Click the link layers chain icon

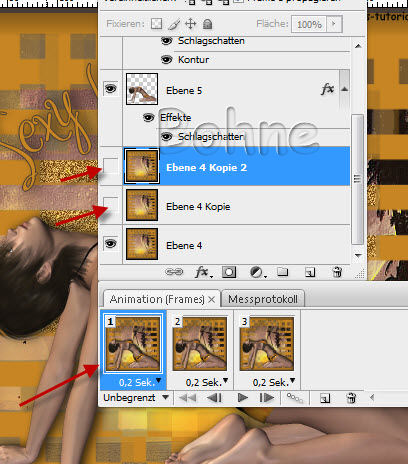tap(174, 272)
